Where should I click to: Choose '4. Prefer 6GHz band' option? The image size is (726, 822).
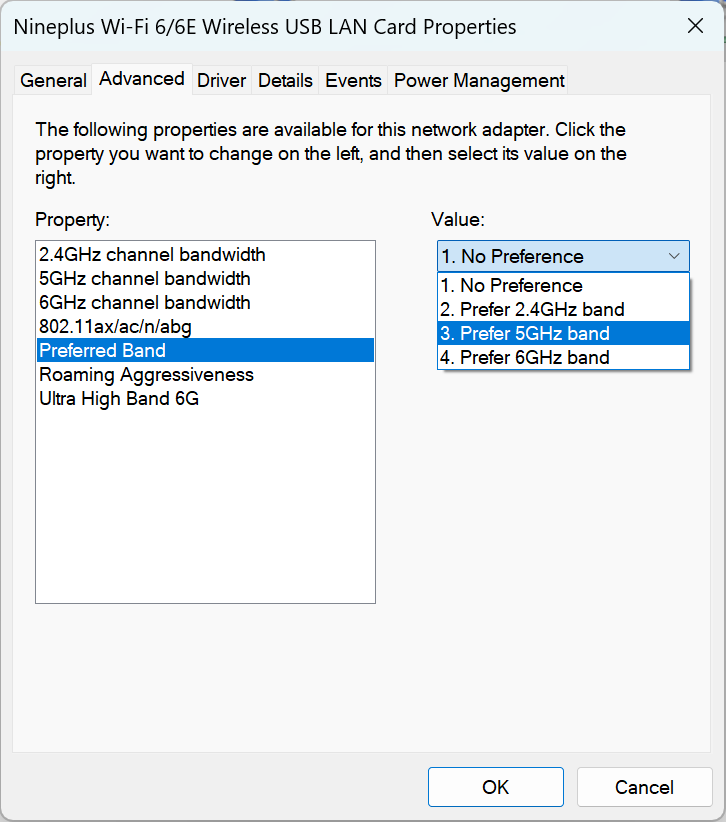coord(564,358)
